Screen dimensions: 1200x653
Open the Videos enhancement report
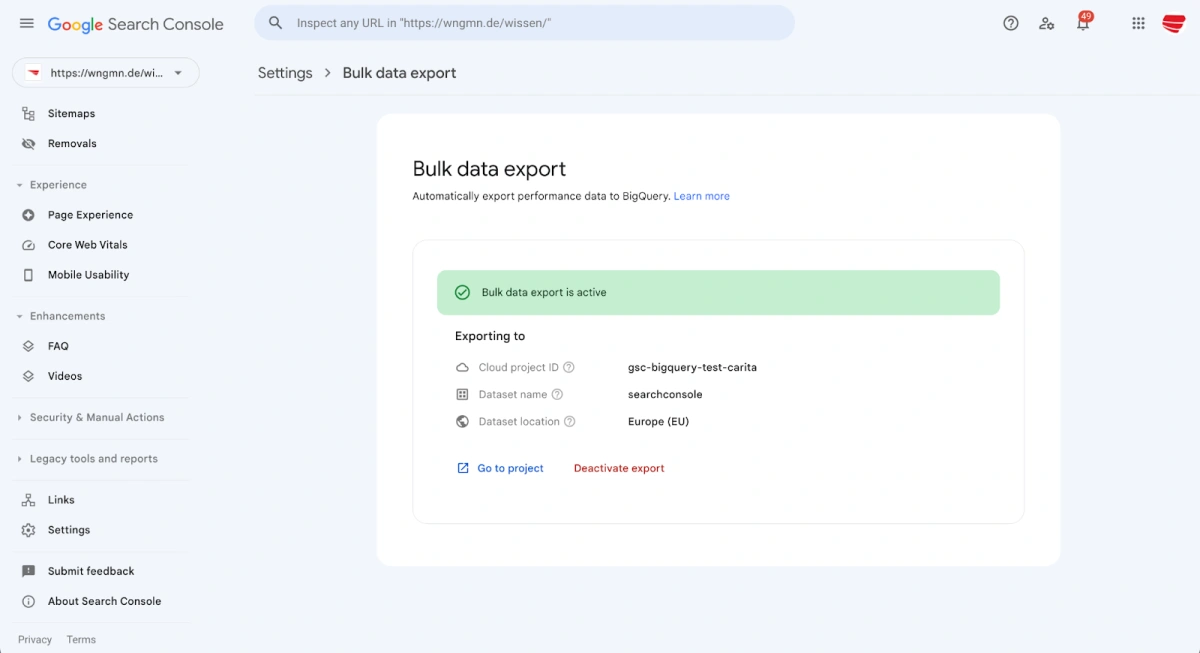(x=65, y=375)
